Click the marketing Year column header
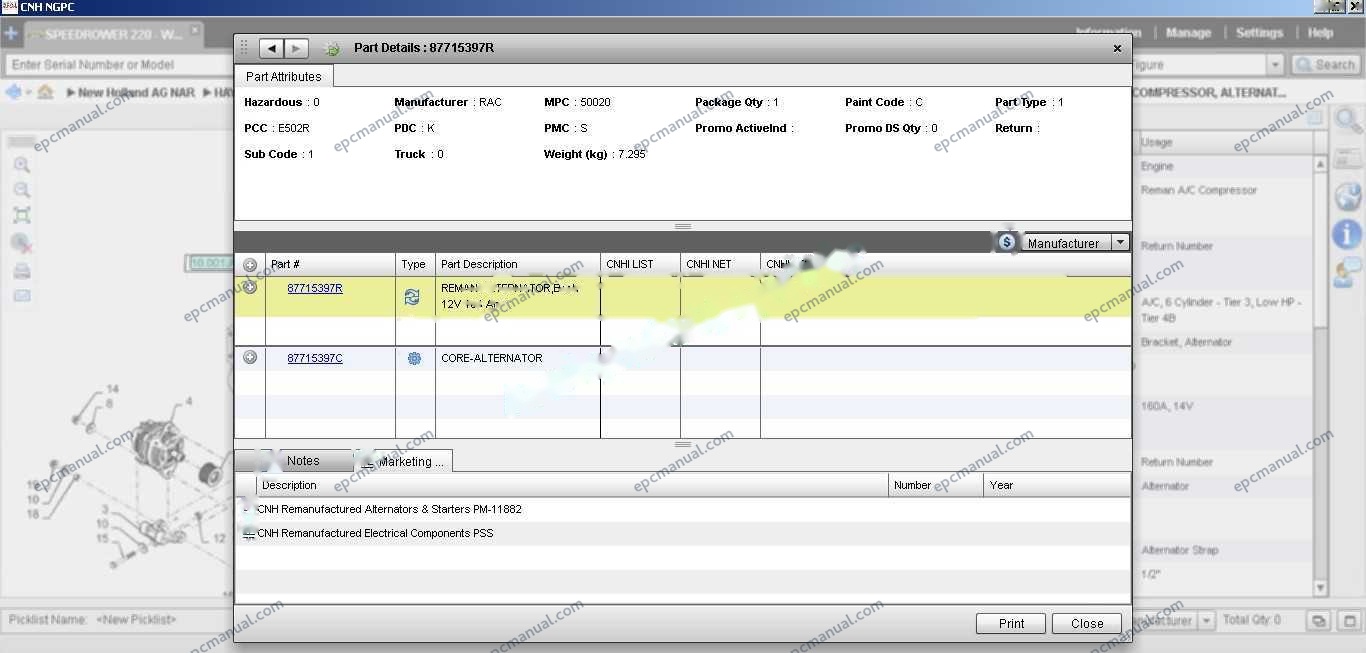The height and width of the screenshot is (653, 1366). 1057,485
